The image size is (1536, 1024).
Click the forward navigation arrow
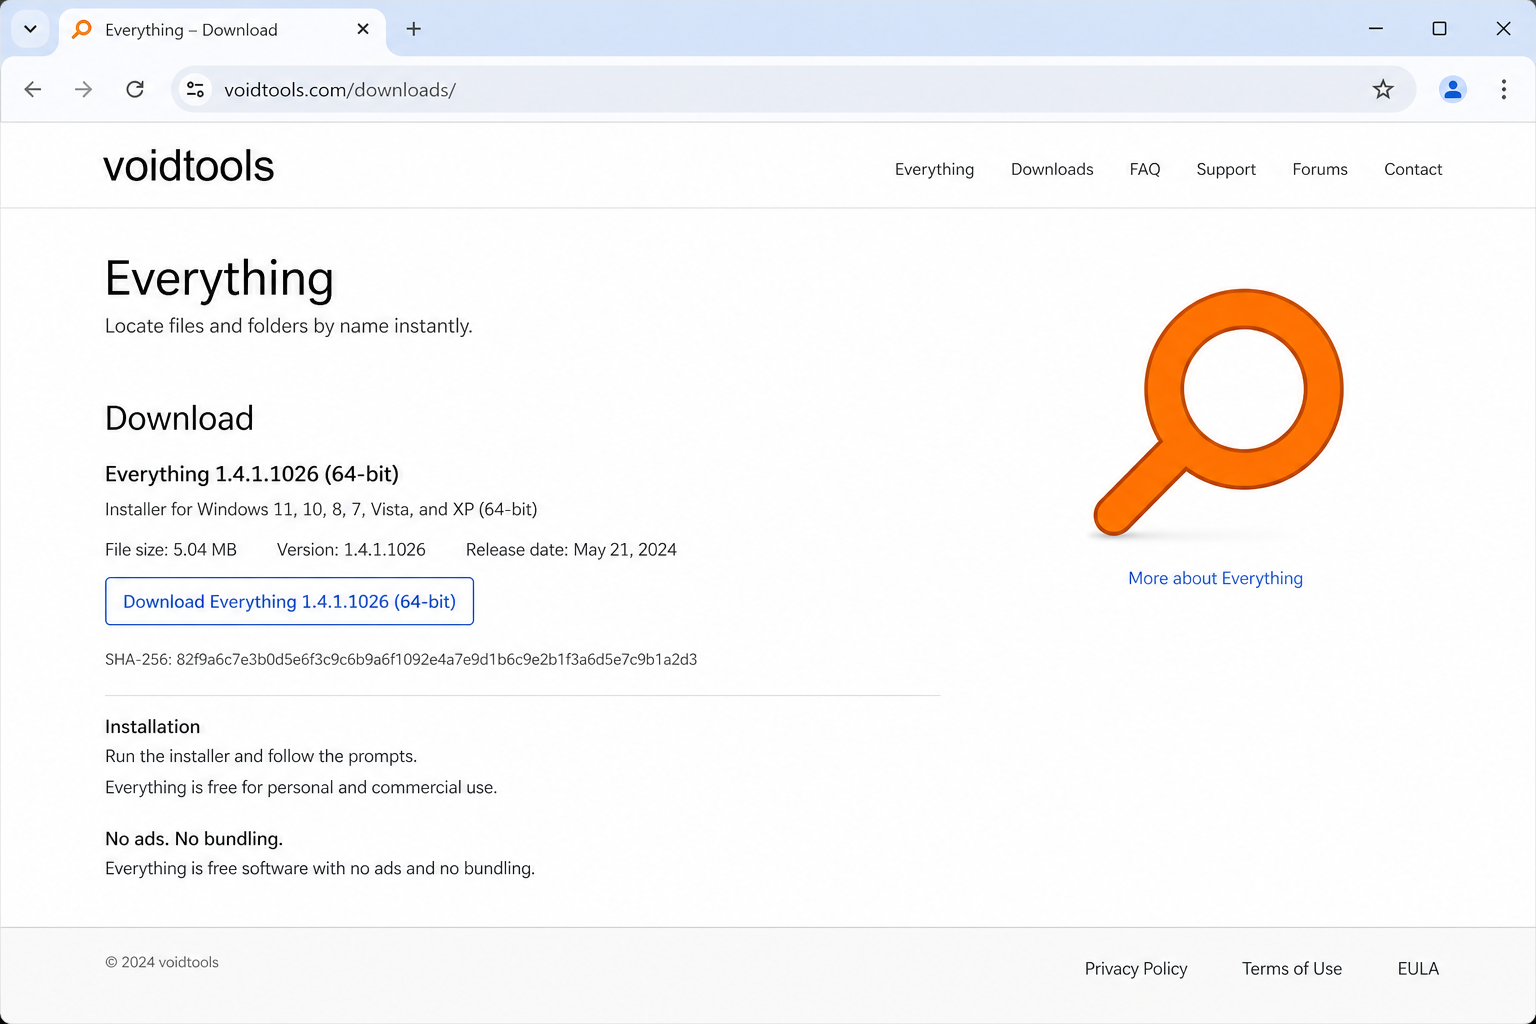pos(84,90)
